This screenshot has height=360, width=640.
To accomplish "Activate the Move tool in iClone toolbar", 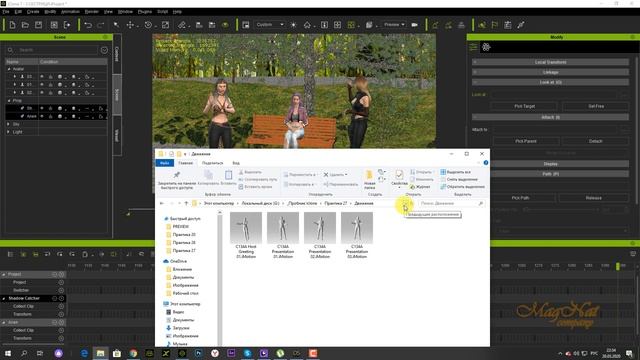I will point(130,25).
